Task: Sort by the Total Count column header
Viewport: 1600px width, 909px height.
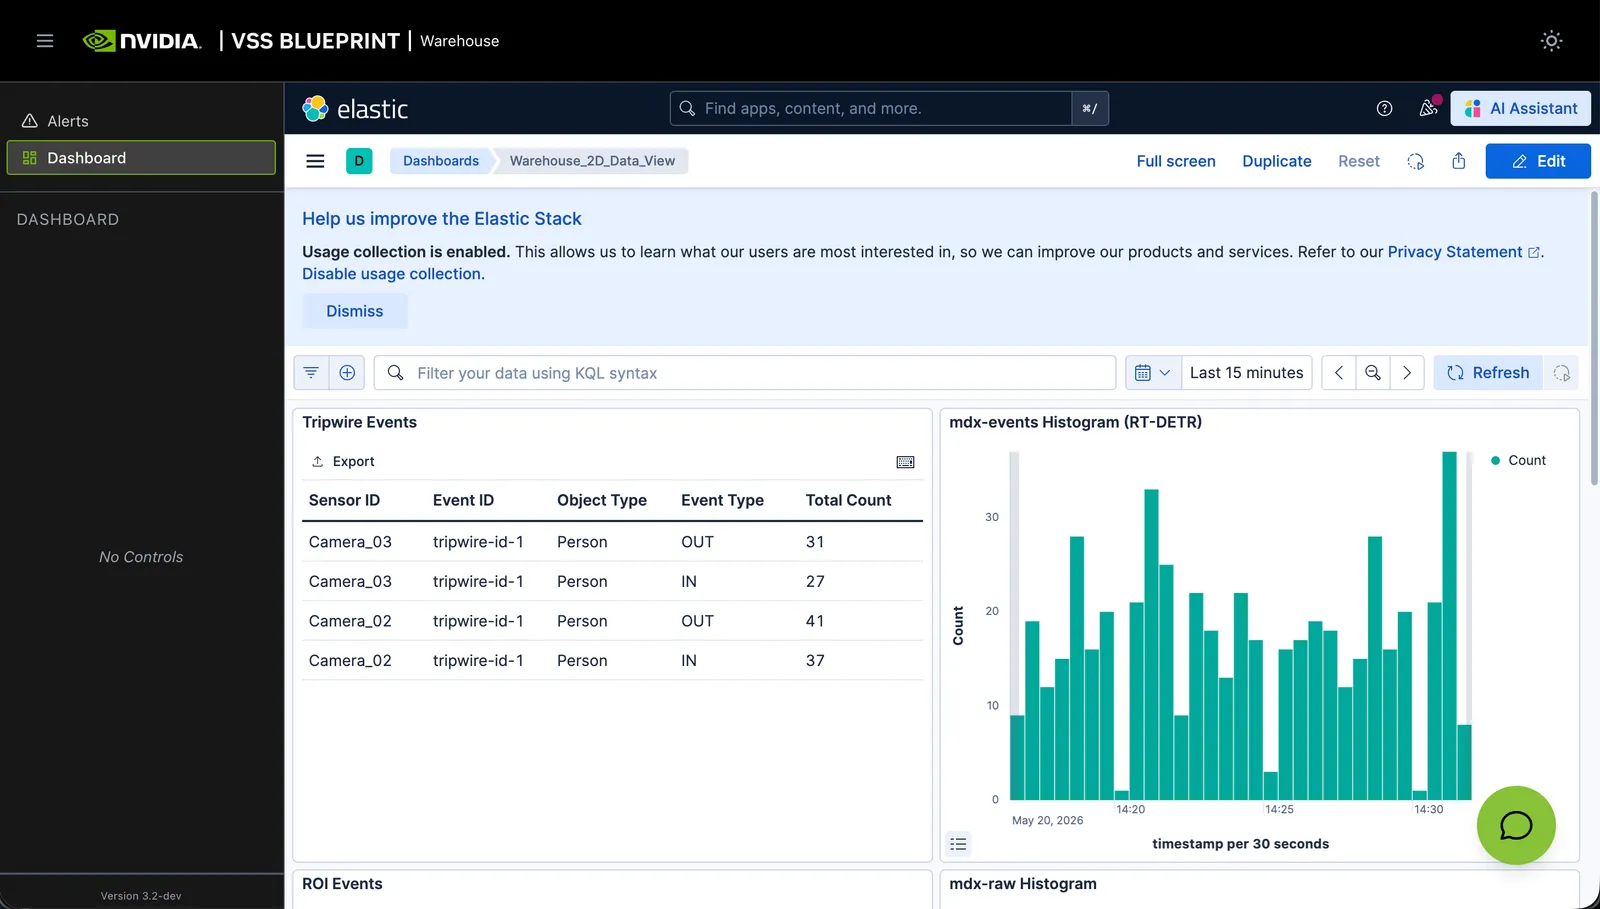Action: [x=848, y=500]
